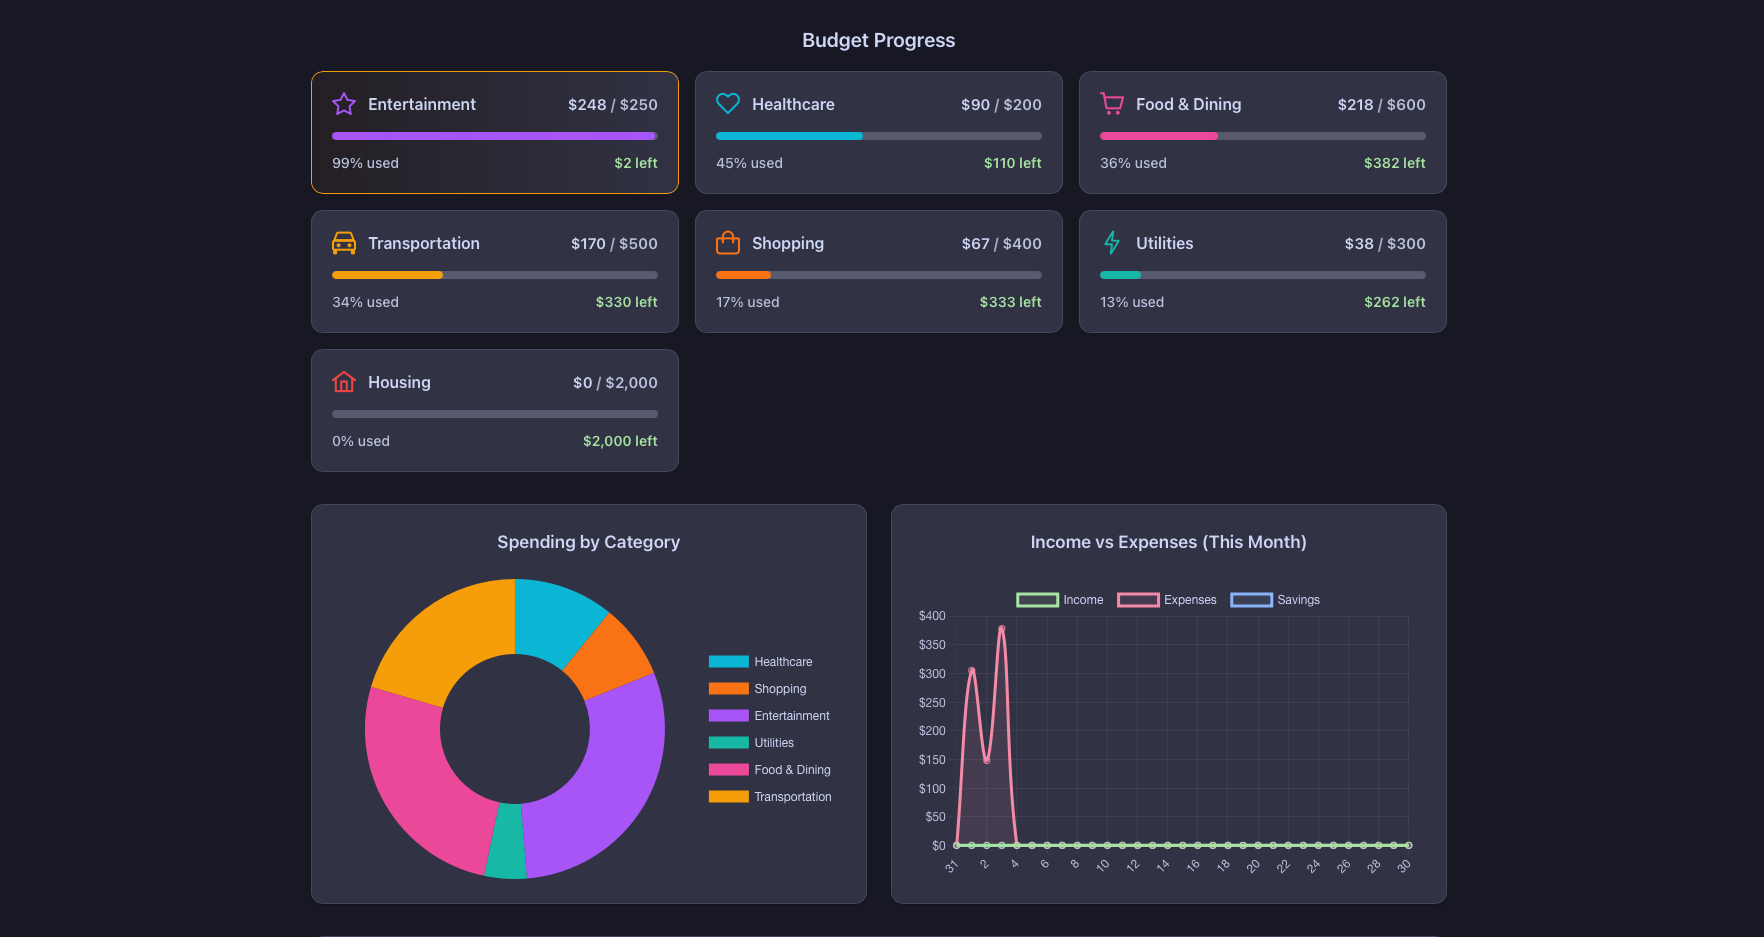The width and height of the screenshot is (1764, 937).
Task: Click the $2 left link on Entertainment
Action: coord(636,162)
